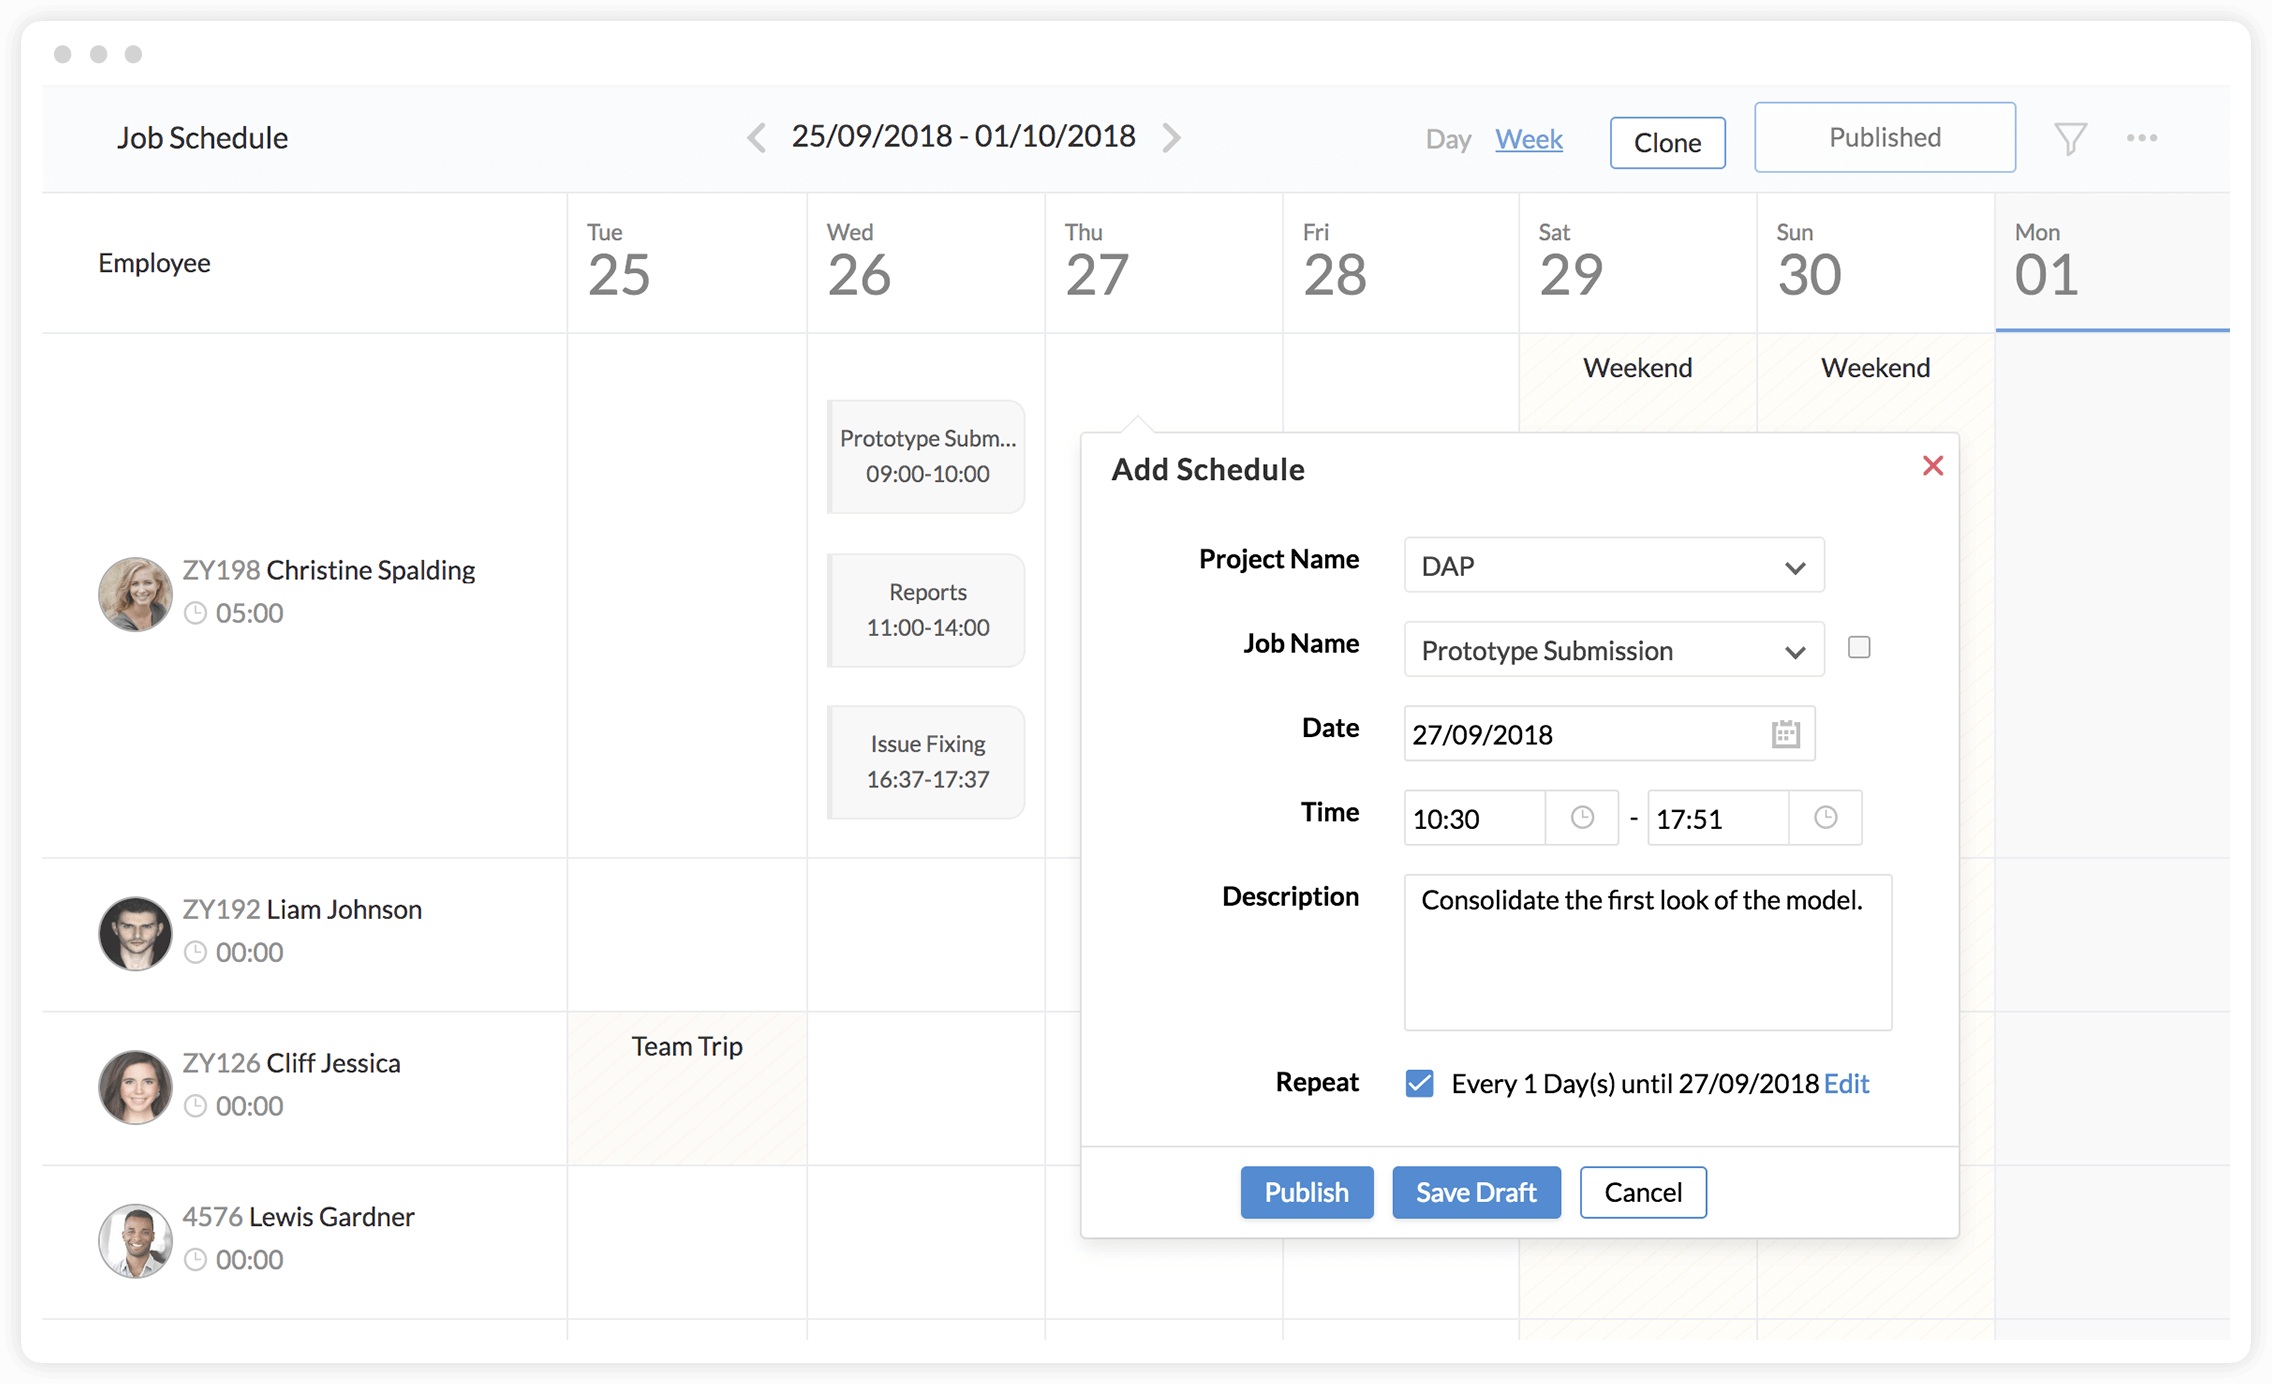
Task: Go to previous week arrow
Action: [x=757, y=137]
